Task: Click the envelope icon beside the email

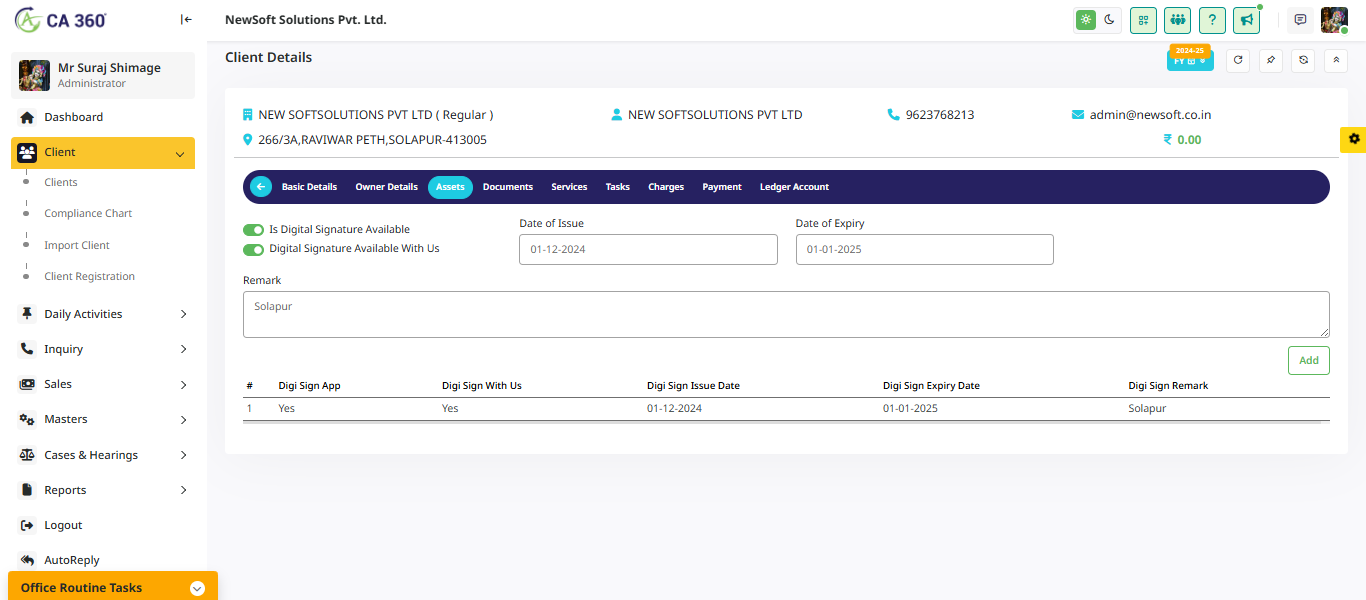Action: 1078,115
